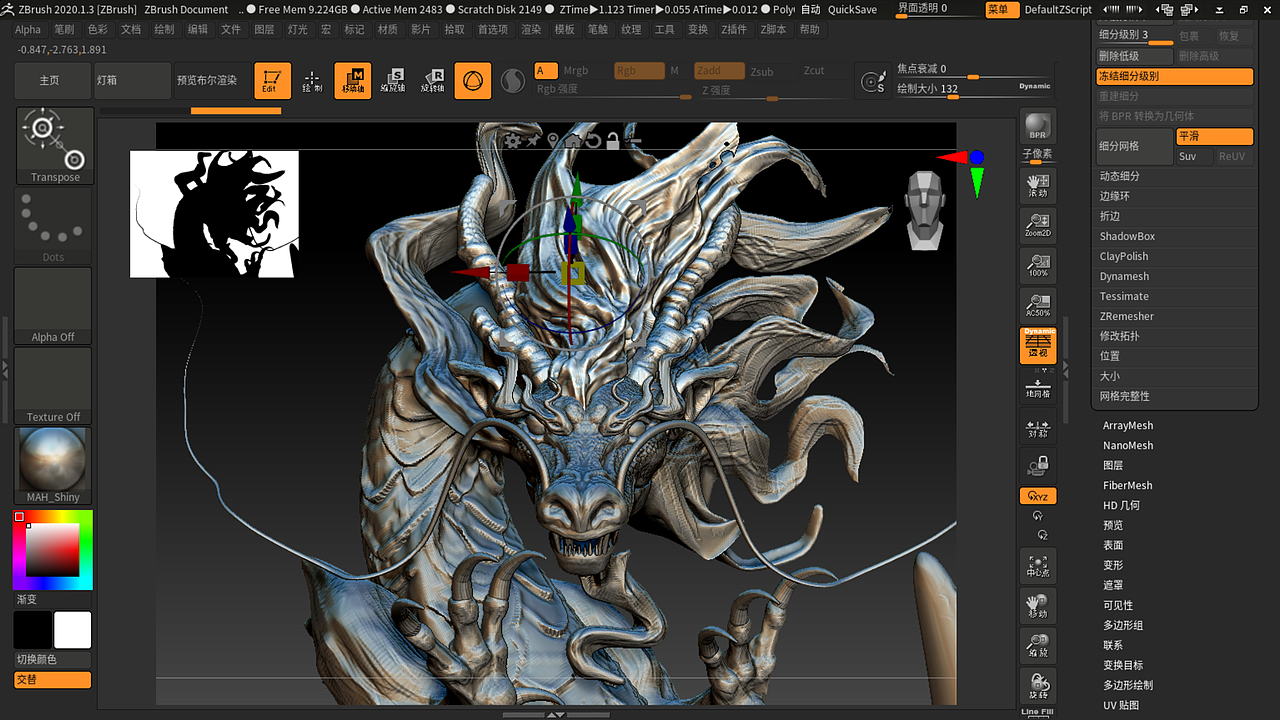Expand the FiberMesh subpalette
Screen dimensions: 1280x720
[1128, 486]
